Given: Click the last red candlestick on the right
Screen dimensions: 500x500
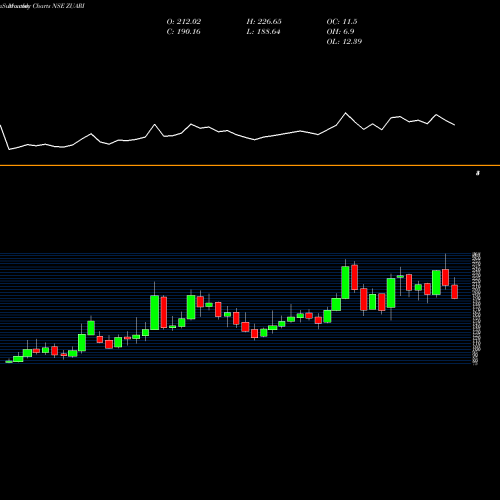Looking at the screenshot, I should 455,292.
